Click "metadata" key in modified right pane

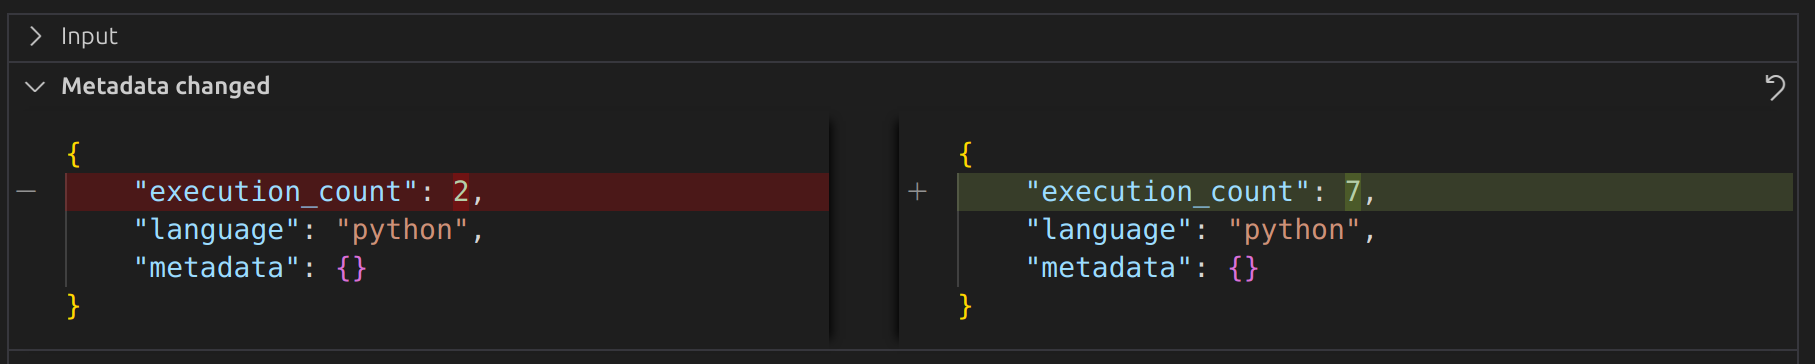(x=1109, y=268)
